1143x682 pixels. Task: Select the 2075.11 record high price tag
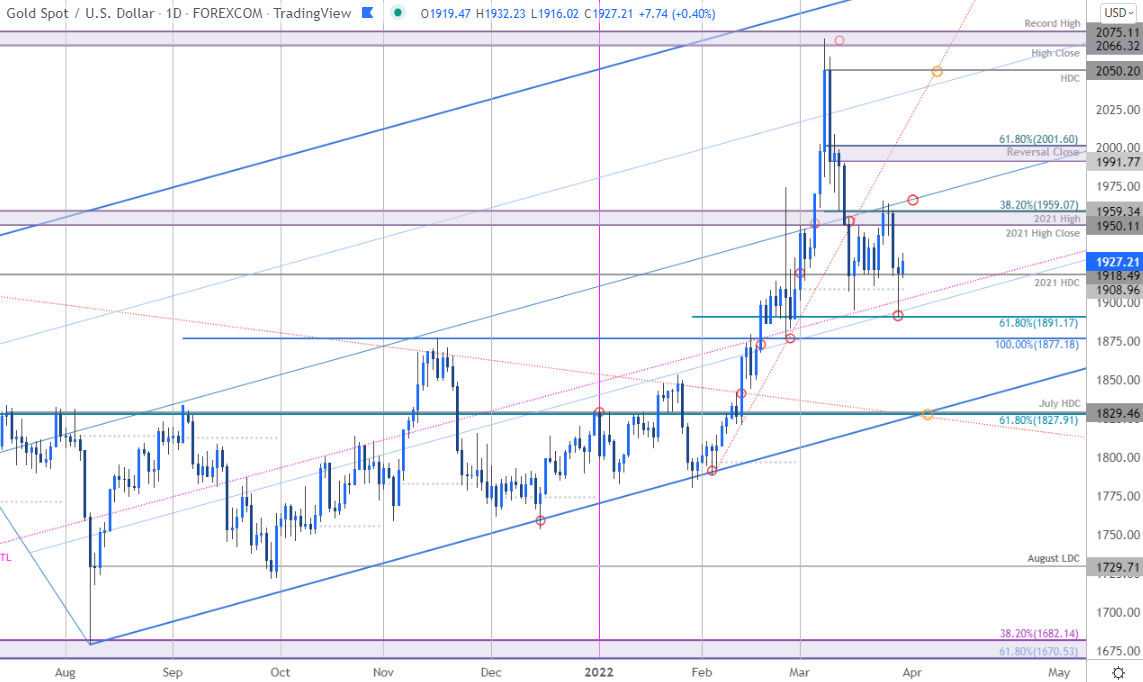(1114, 32)
